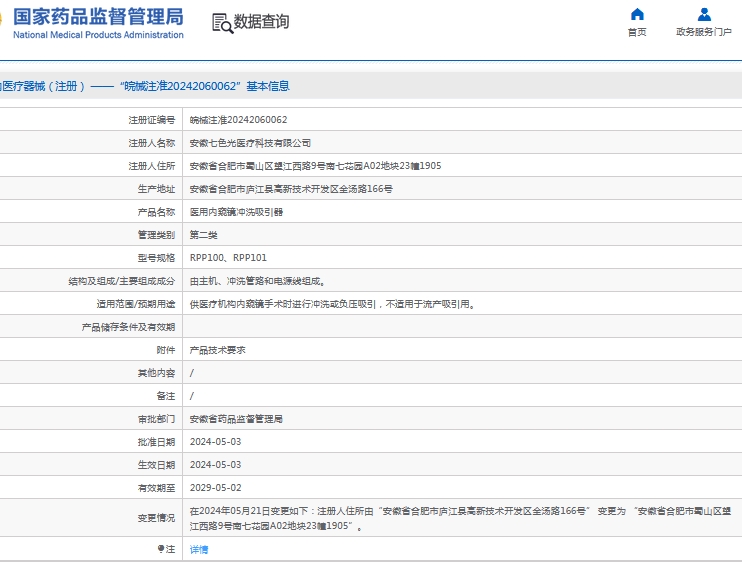Click the 有效期至 field label

[x=156, y=487]
